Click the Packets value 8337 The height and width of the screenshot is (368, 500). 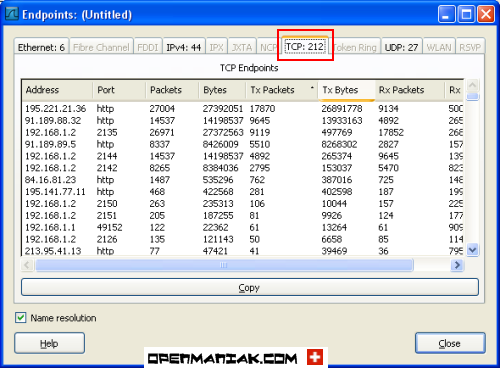160,144
